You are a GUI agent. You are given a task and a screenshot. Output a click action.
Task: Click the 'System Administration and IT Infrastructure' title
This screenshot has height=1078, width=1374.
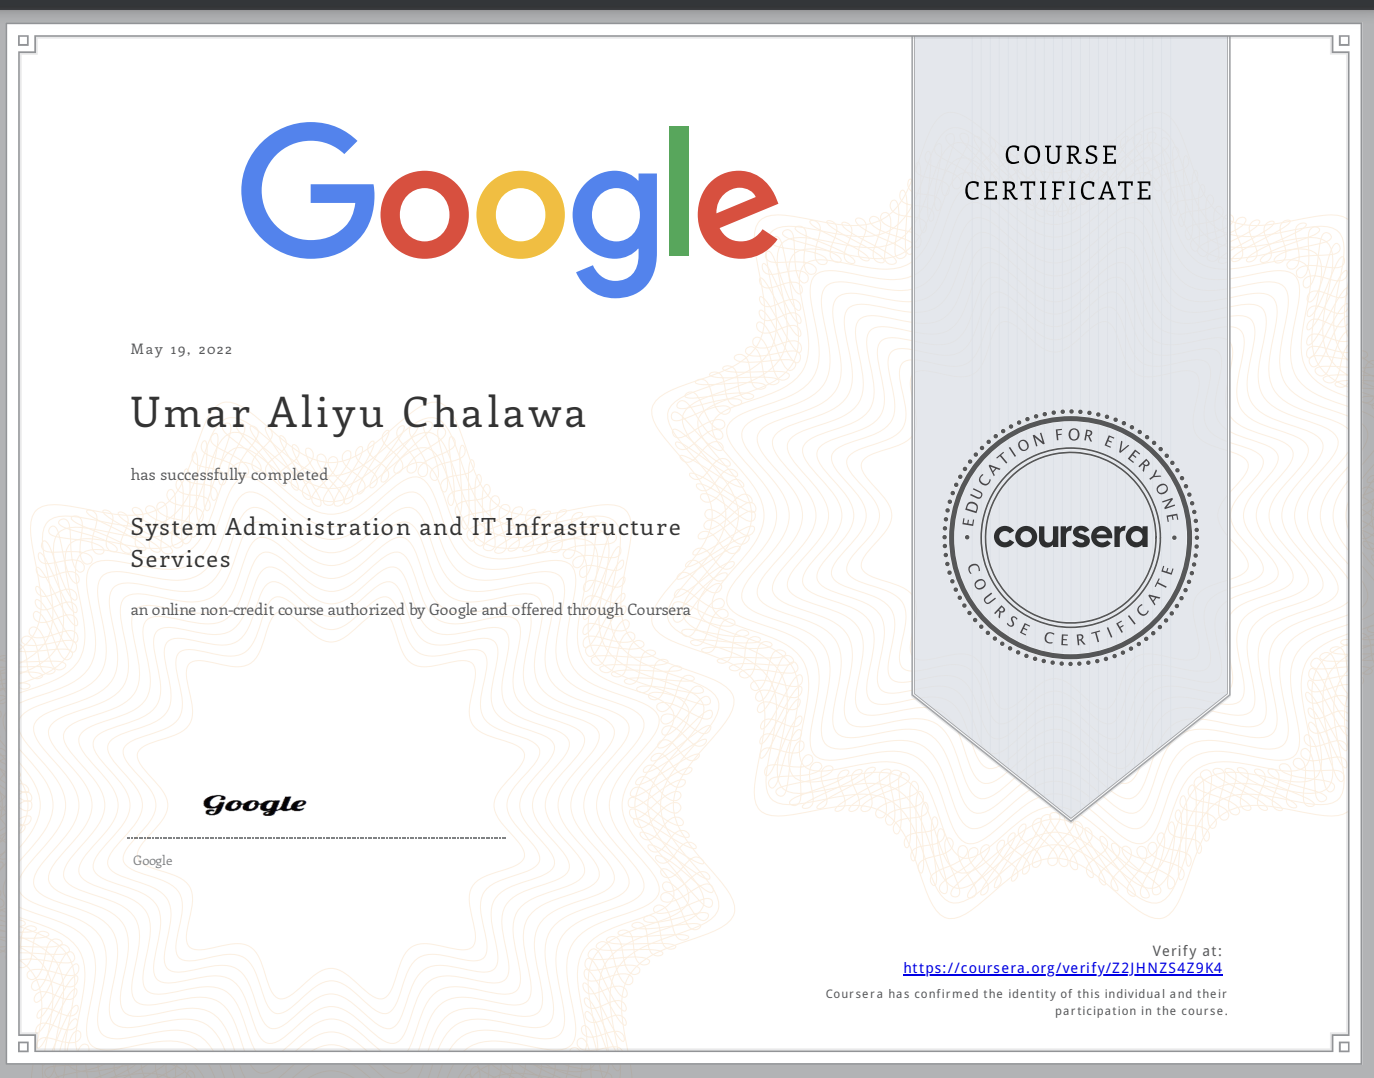[405, 527]
